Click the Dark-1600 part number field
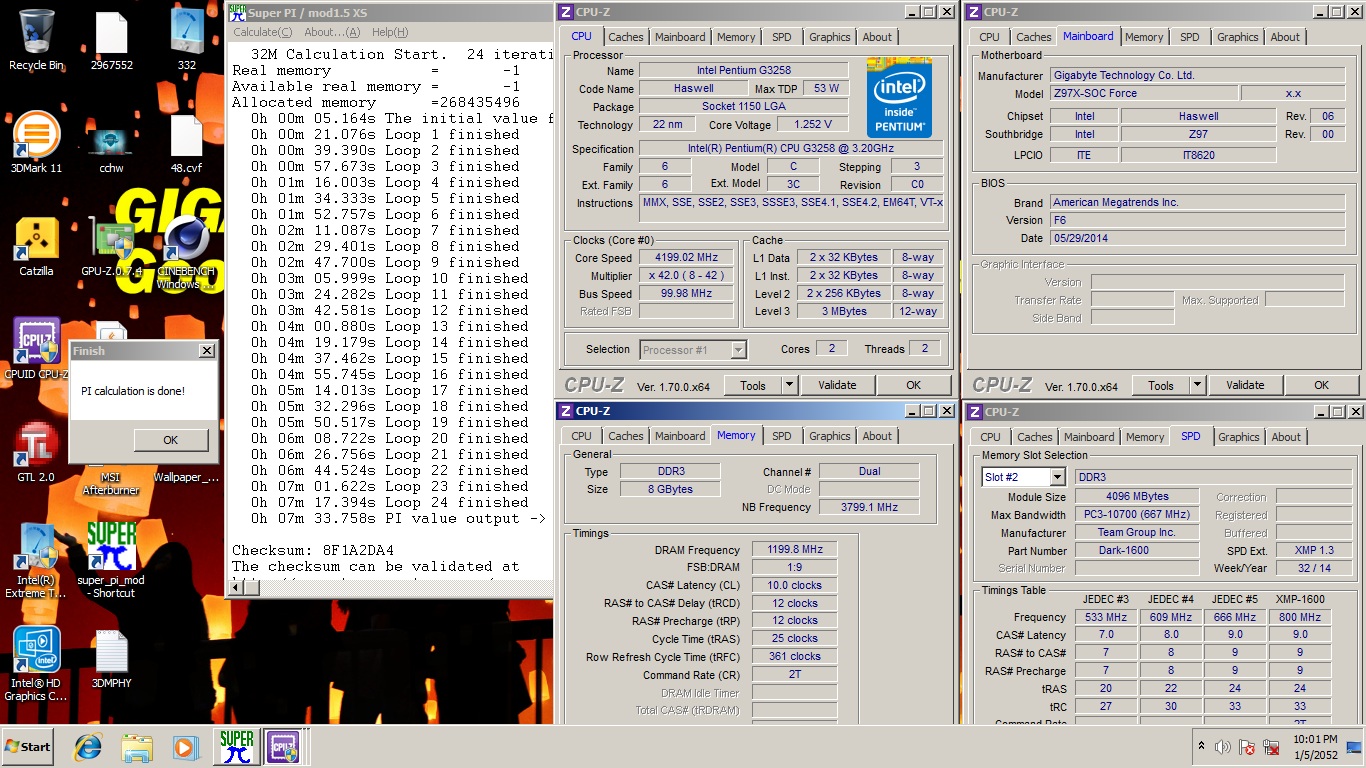The width and height of the screenshot is (1366, 768). pyautogui.click(x=1137, y=551)
